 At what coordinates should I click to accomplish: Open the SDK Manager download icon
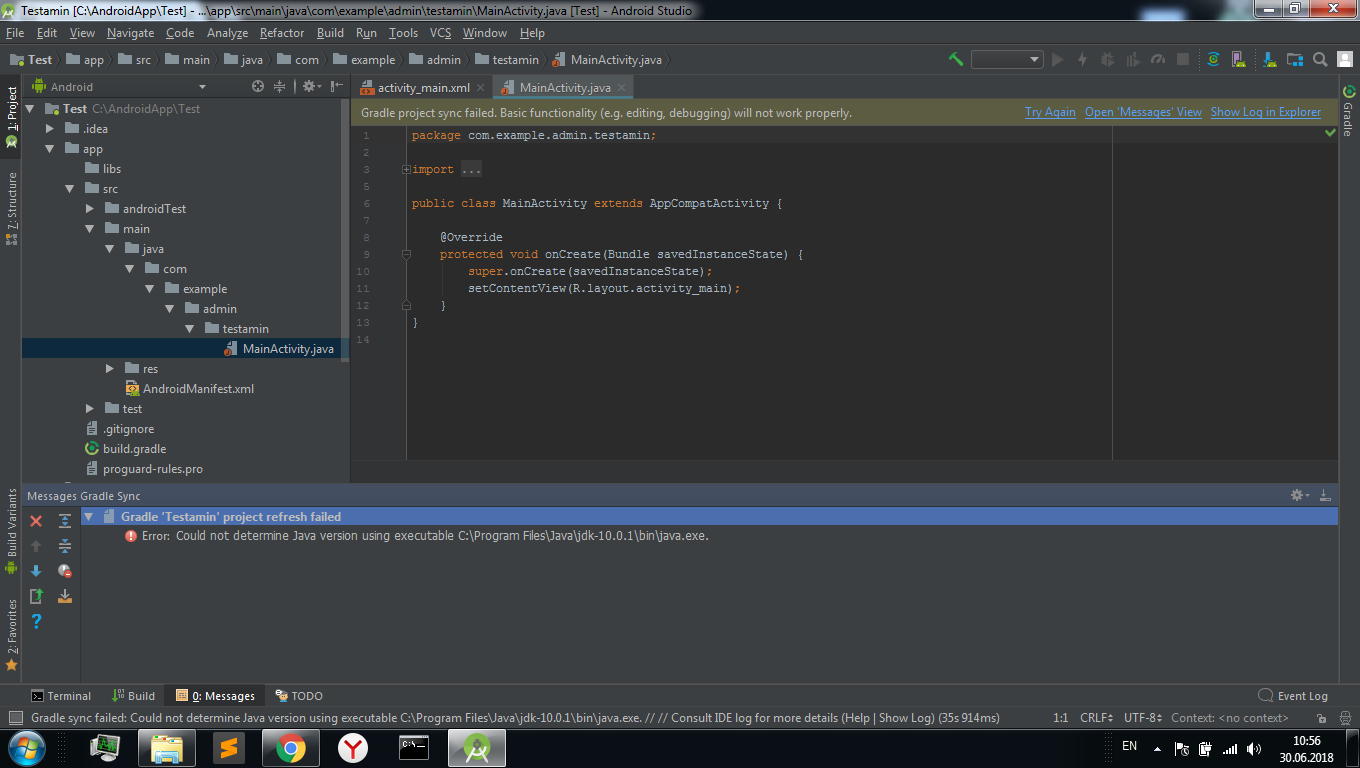[x=1270, y=60]
